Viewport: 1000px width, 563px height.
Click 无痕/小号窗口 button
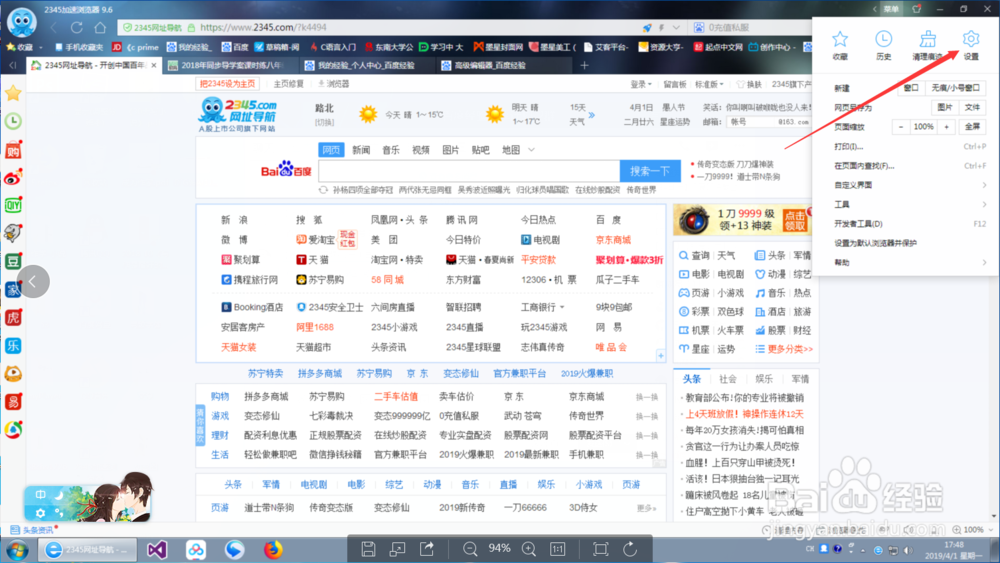pos(955,88)
